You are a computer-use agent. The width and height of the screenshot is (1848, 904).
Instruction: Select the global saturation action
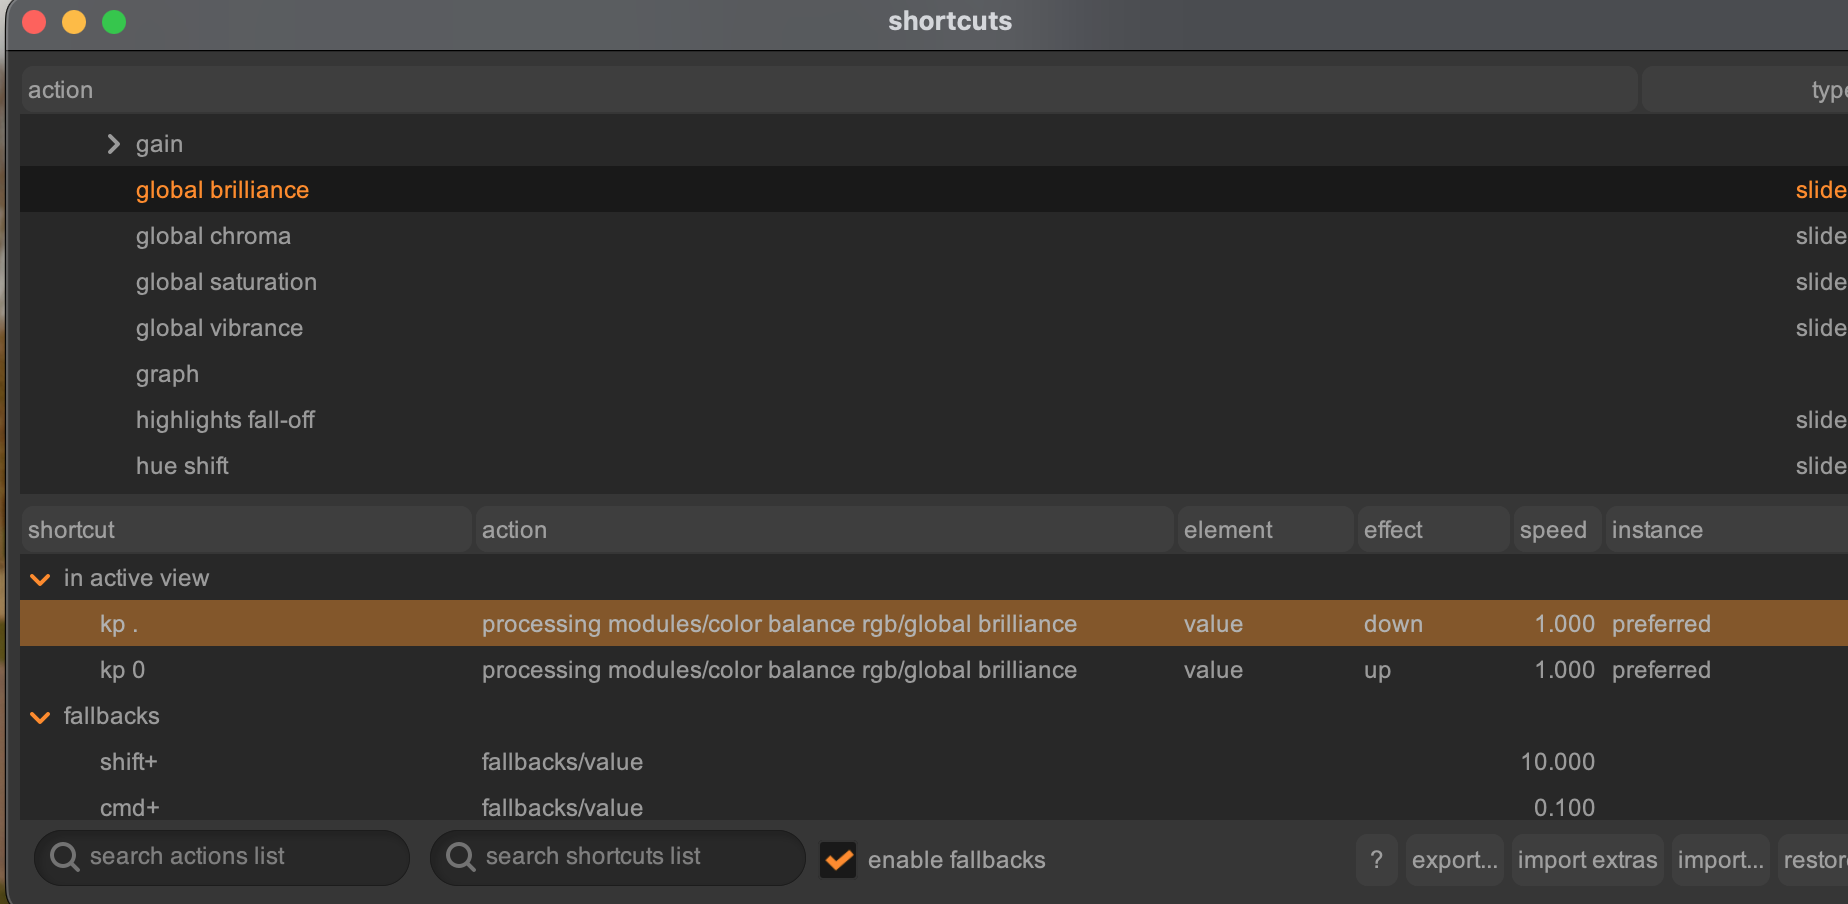pos(226,281)
